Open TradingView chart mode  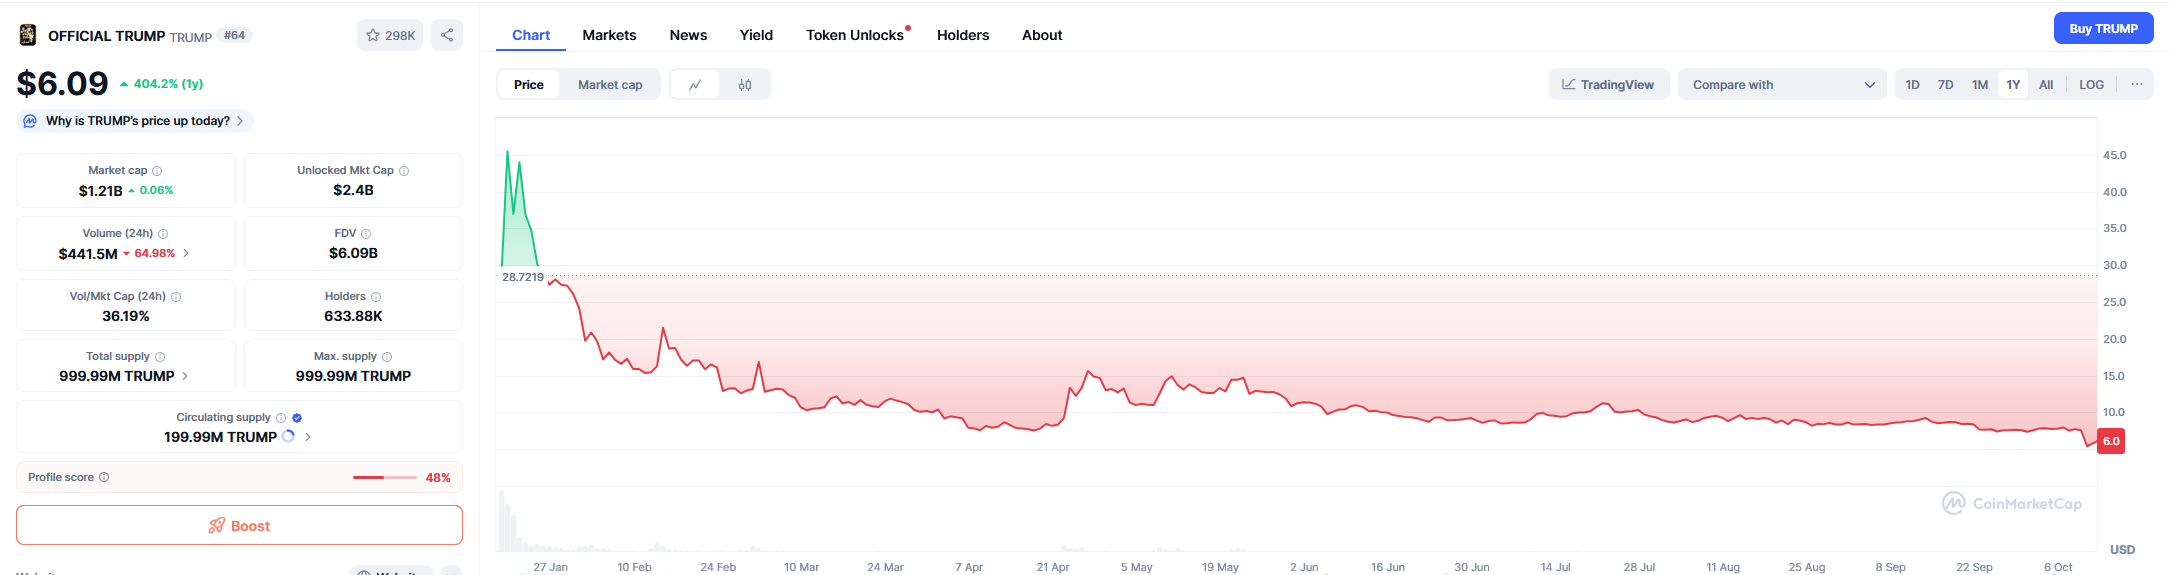[1608, 85]
